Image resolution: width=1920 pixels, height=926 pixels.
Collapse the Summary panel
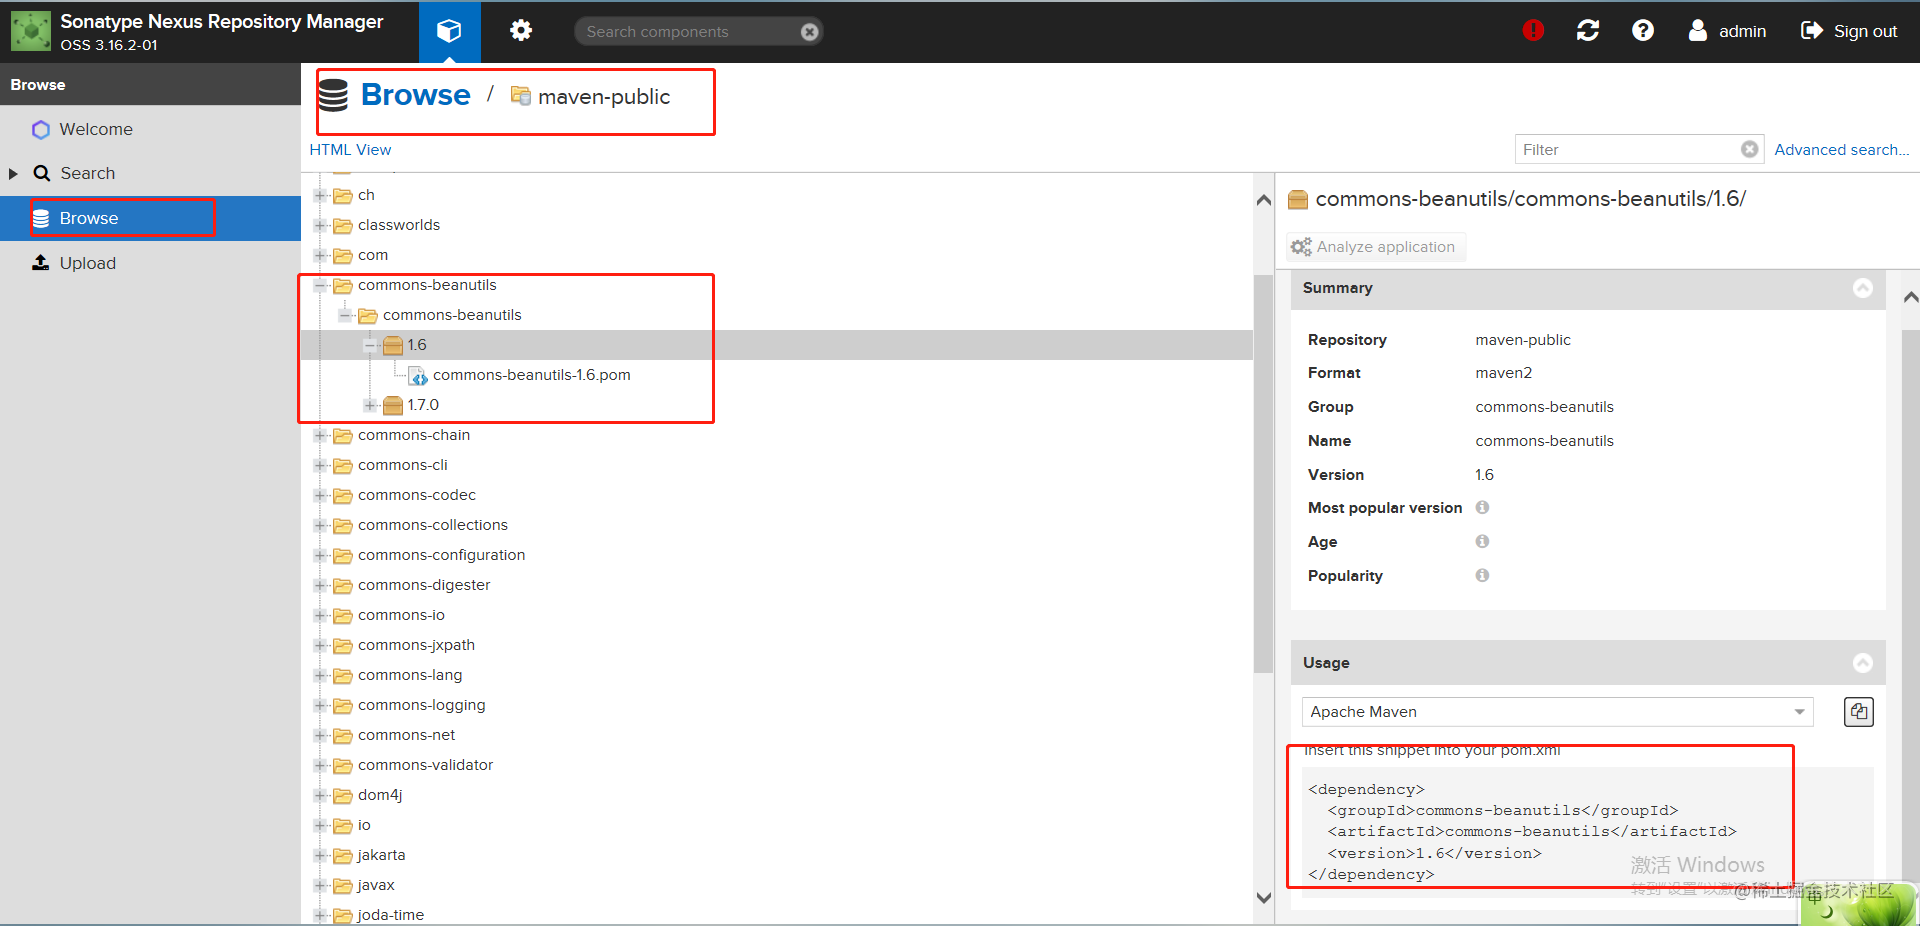1862,288
